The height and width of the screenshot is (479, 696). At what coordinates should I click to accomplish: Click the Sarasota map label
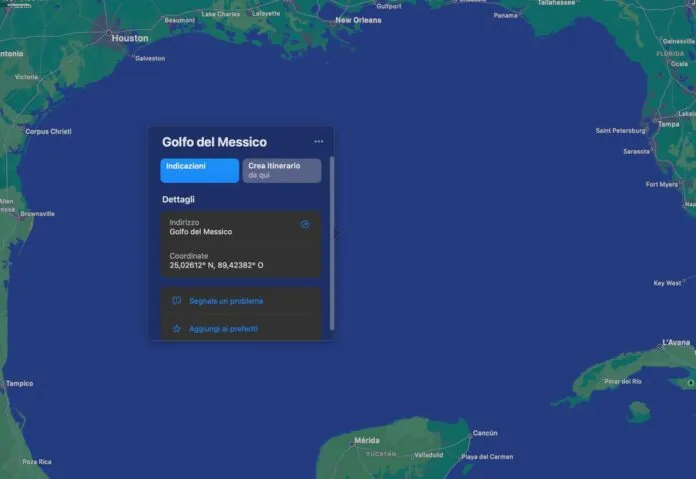click(x=637, y=151)
